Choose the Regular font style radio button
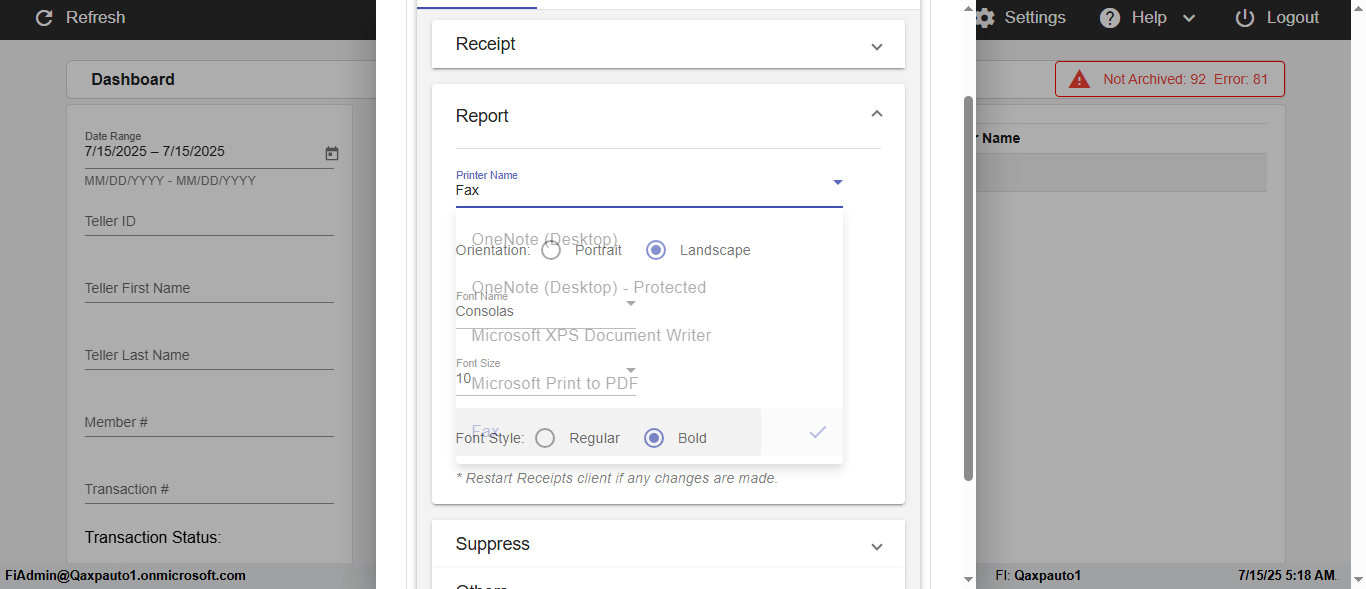Screen dimensions: 1366x589 coord(545,438)
